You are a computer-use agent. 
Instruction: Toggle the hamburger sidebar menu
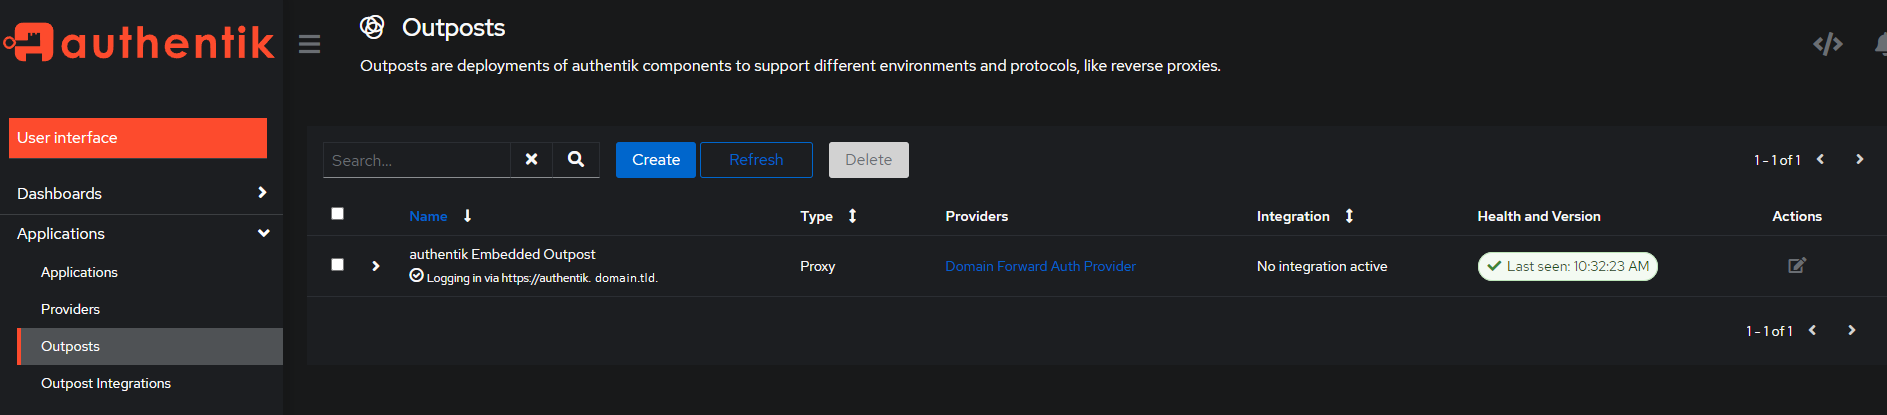310,44
